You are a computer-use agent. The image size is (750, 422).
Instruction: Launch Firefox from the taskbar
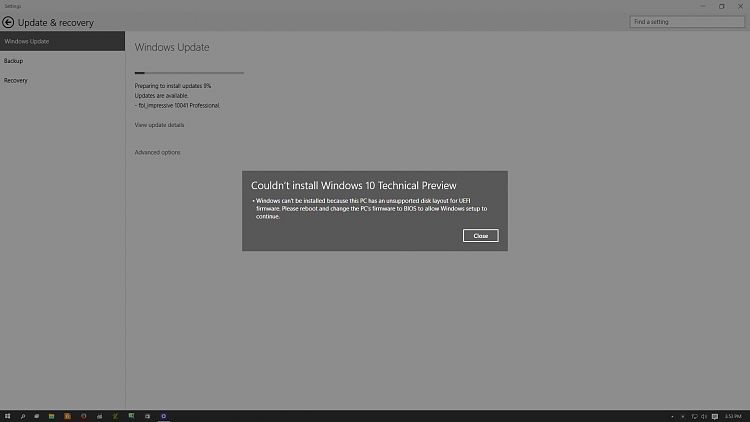[x=83, y=416]
